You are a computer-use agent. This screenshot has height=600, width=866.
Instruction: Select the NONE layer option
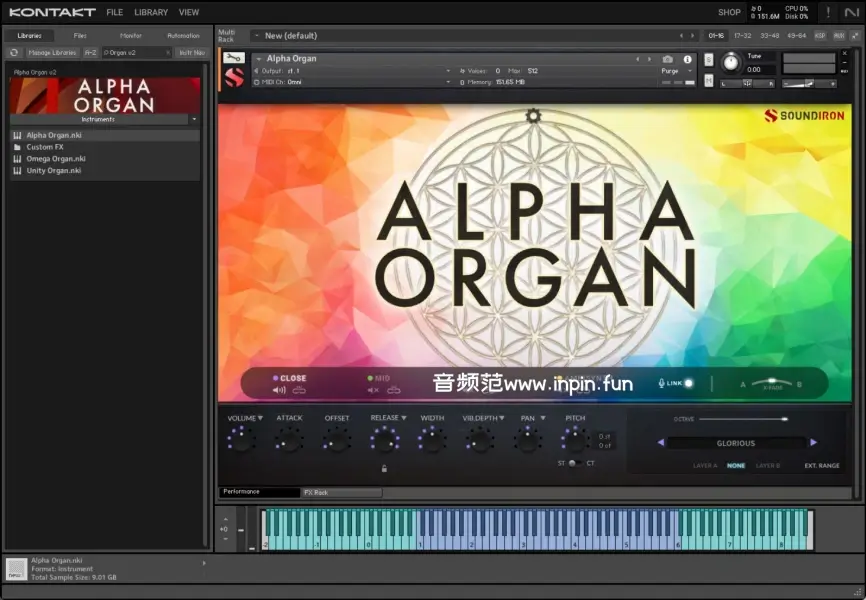[x=736, y=465]
